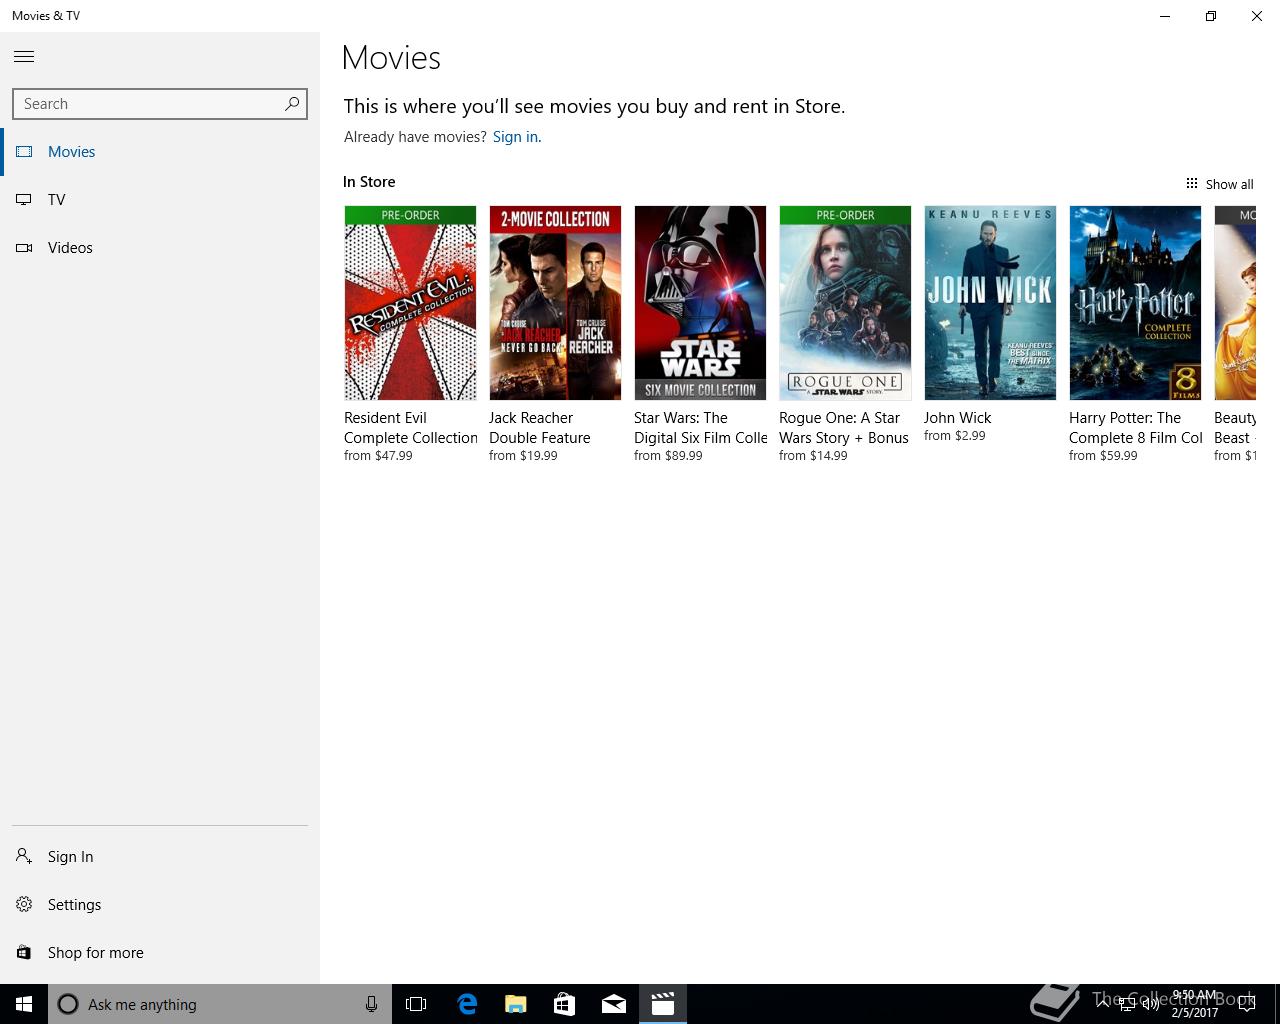The image size is (1280, 1024).
Task: Click the Movies & TV taskbar icon
Action: [x=663, y=1004]
